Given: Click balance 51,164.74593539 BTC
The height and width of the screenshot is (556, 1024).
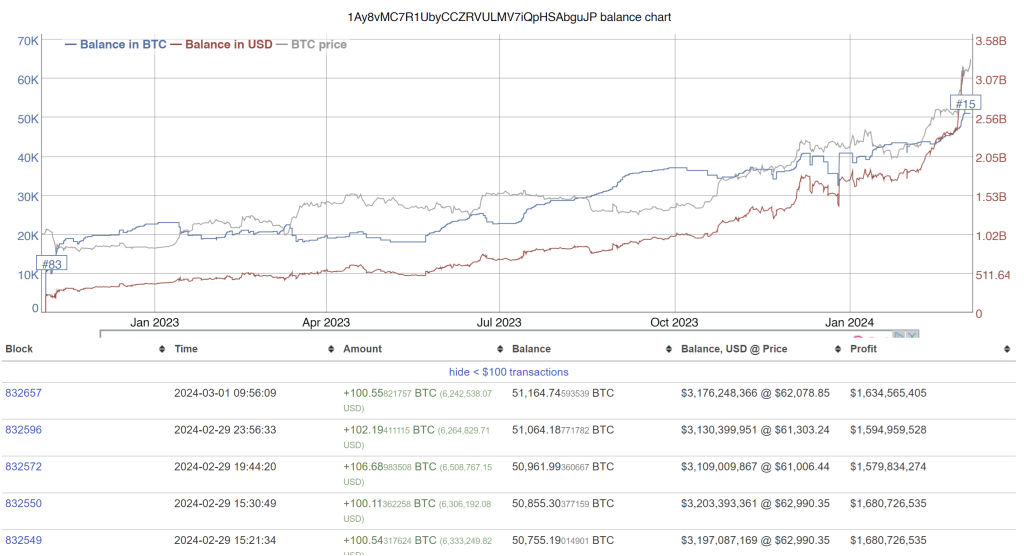Looking at the screenshot, I should [x=563, y=393].
